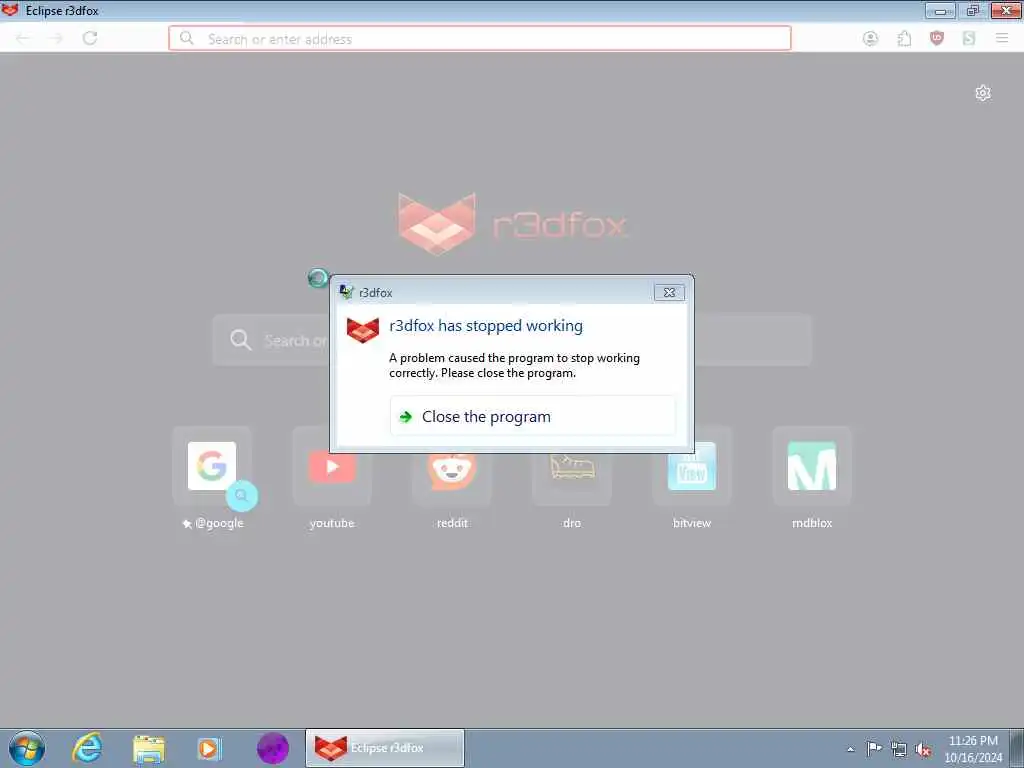Open the extensions puzzle icon

[x=904, y=39]
